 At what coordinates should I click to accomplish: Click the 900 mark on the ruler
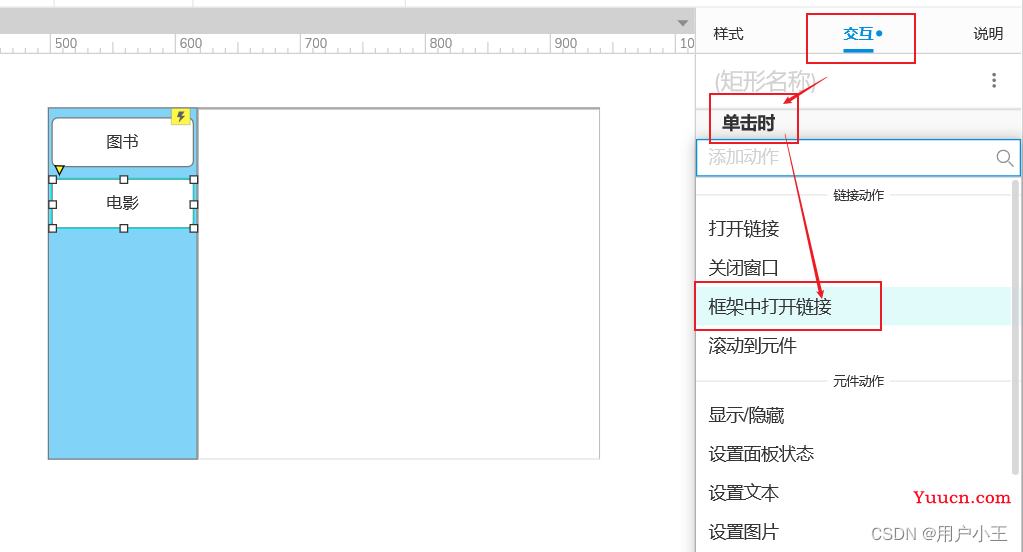pyautogui.click(x=565, y=43)
